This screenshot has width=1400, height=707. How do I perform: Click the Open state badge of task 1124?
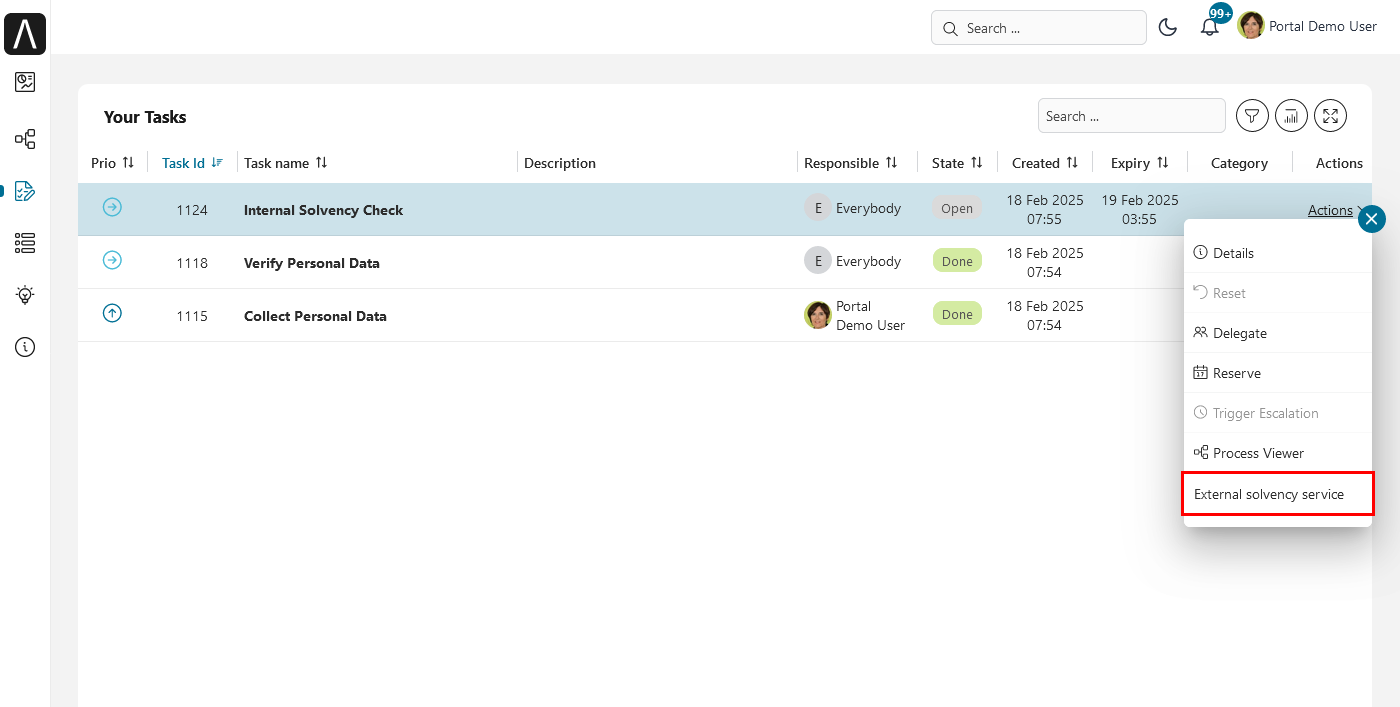pos(957,209)
